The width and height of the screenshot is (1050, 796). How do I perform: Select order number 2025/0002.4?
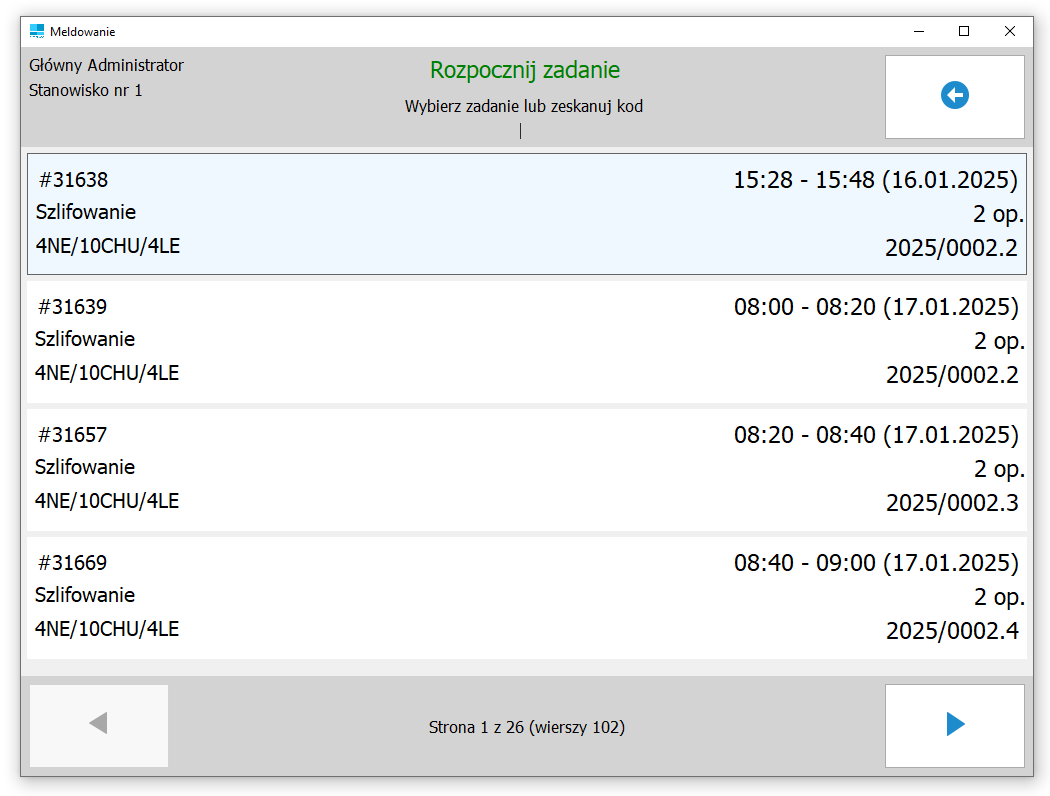point(952,631)
